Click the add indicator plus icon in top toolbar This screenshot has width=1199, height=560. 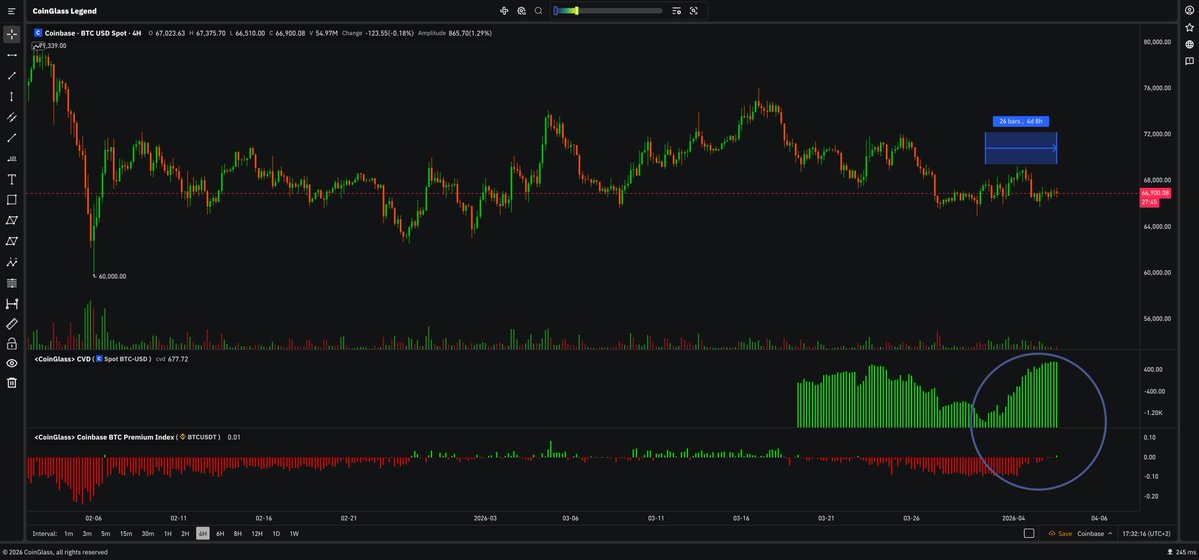(x=504, y=11)
